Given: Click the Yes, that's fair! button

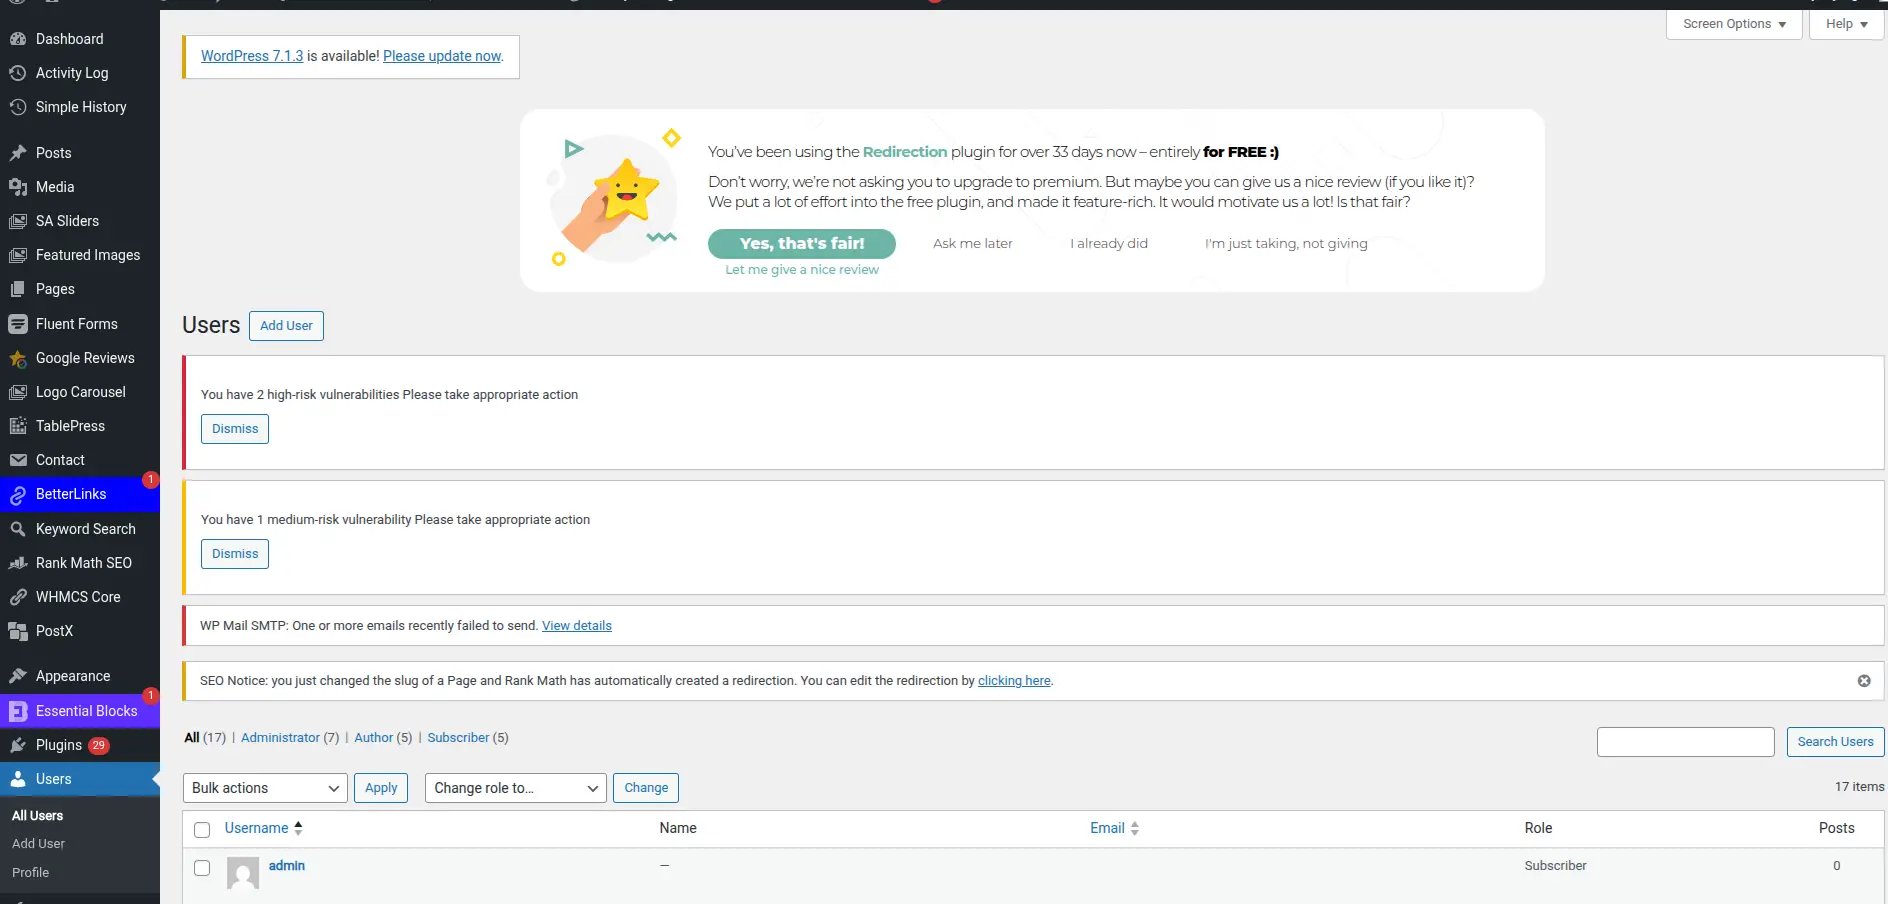Looking at the screenshot, I should point(802,243).
